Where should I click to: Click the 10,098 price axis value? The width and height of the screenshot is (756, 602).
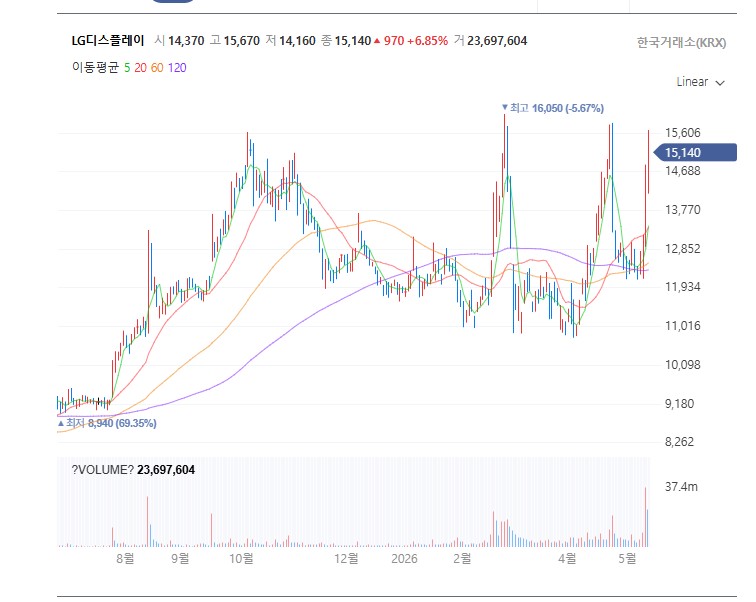click(x=683, y=365)
